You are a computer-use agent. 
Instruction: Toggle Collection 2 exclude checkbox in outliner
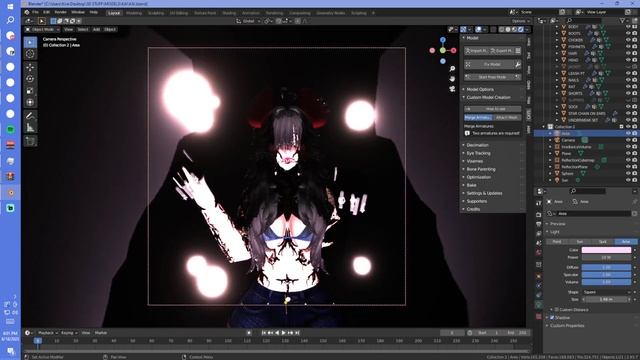coord(622,127)
